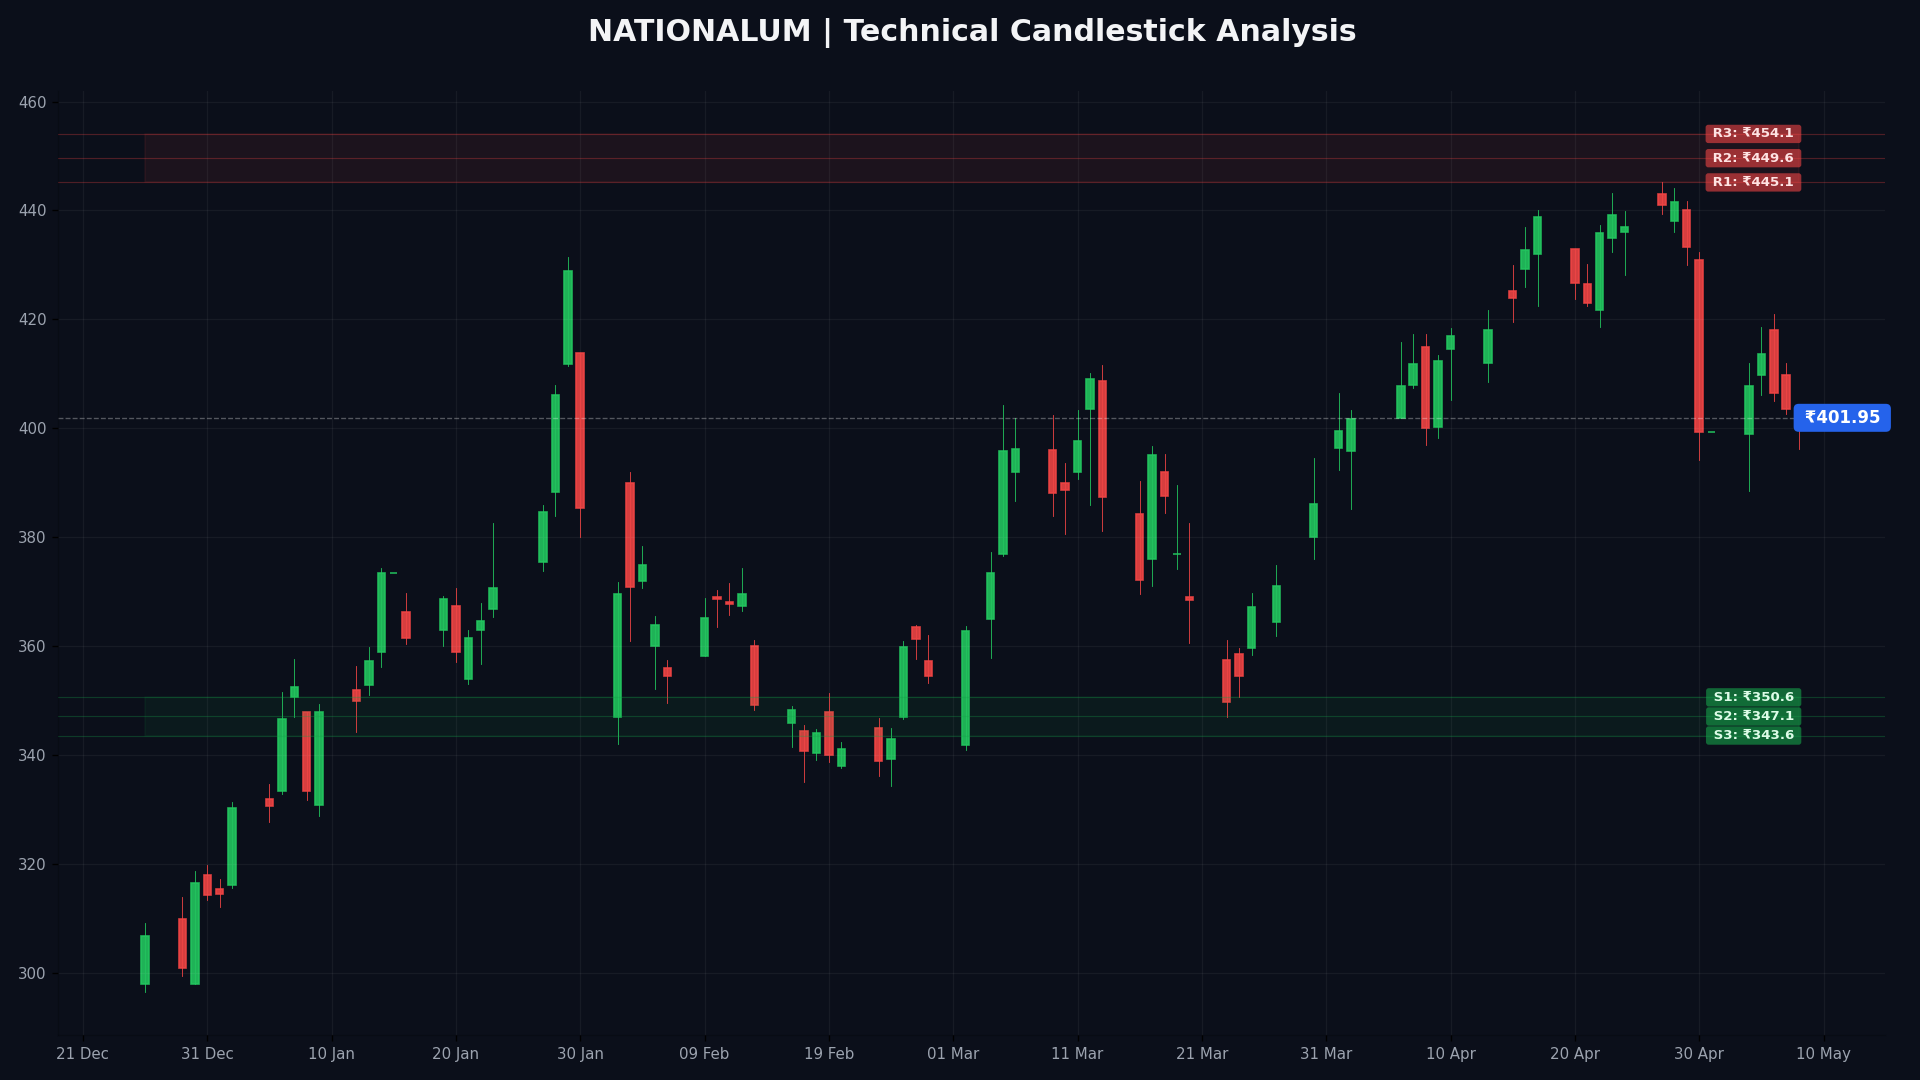
Task: Click the 21 Dec date label
Action: tap(82, 1054)
